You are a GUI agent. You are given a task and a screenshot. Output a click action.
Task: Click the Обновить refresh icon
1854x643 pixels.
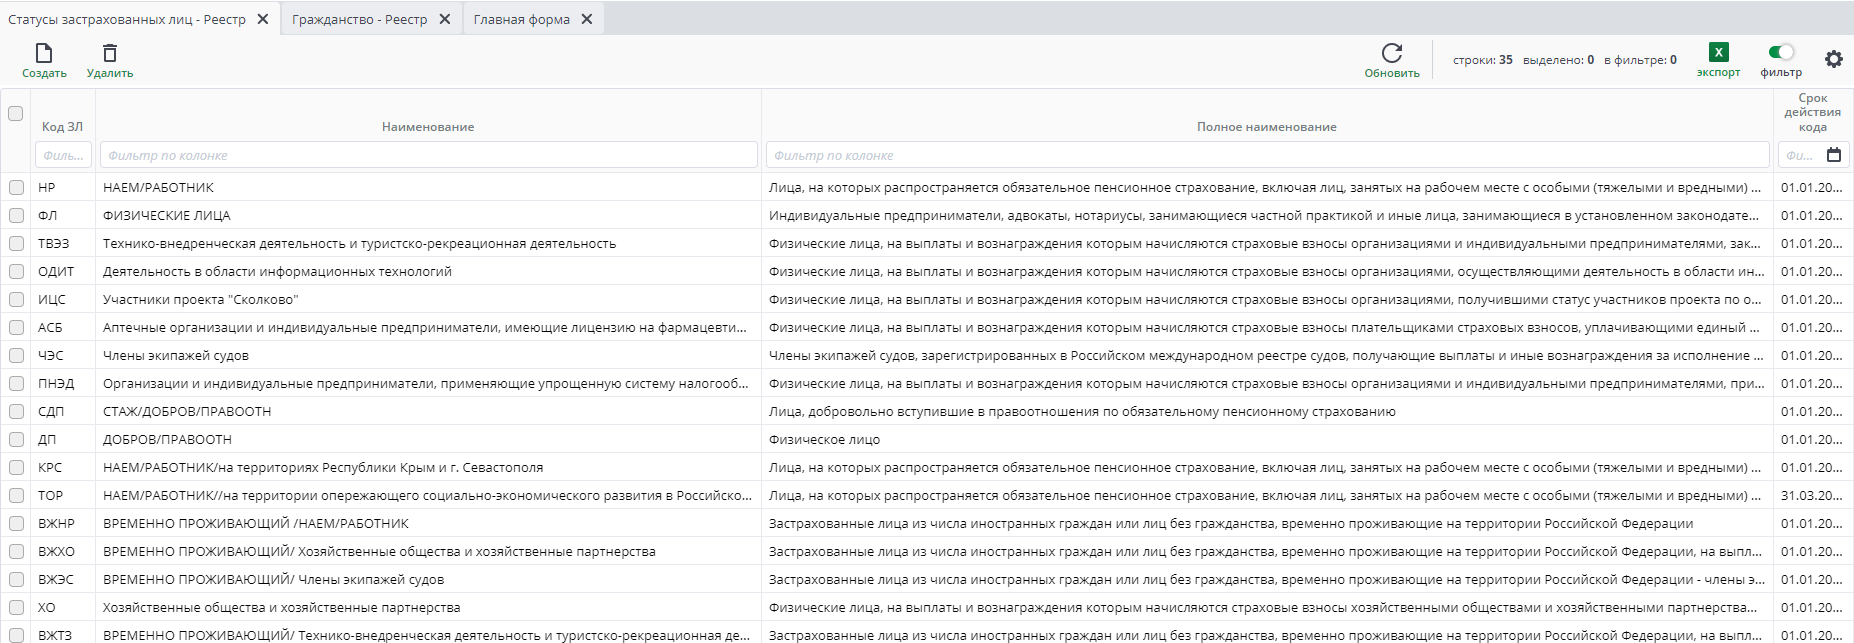[x=1392, y=53]
